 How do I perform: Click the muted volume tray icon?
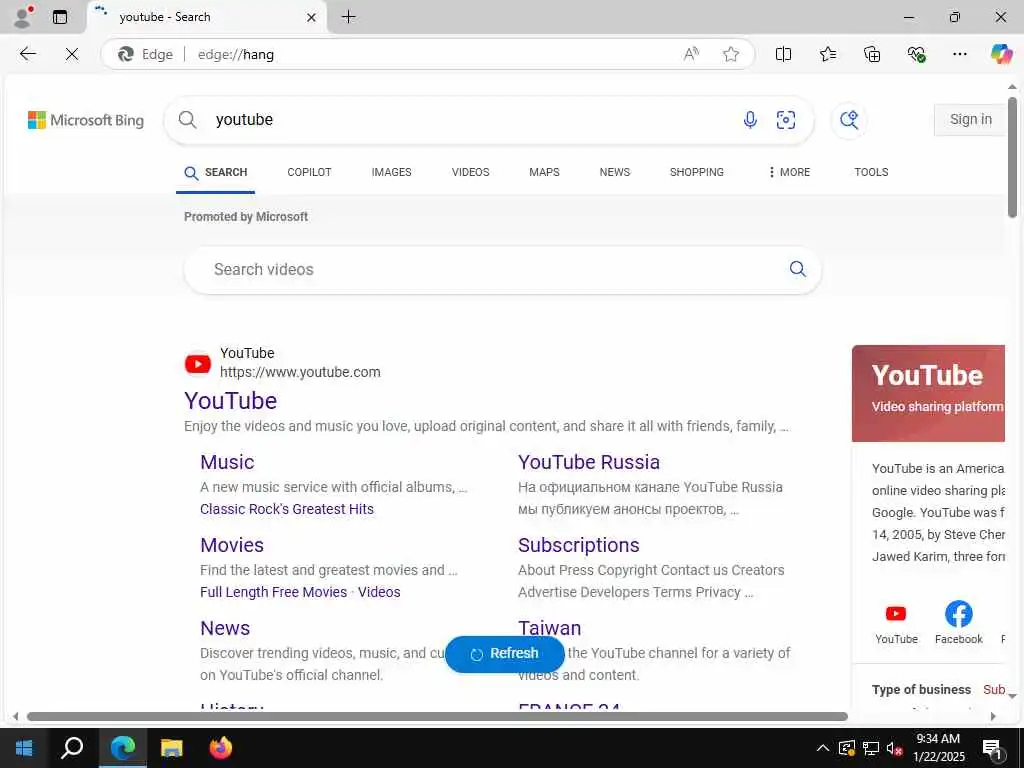point(895,748)
